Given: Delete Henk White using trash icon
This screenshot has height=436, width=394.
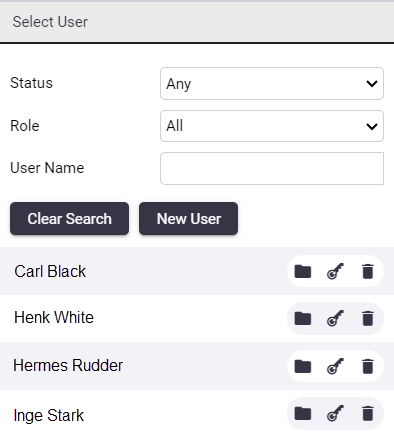Looking at the screenshot, I should pyautogui.click(x=368, y=318).
